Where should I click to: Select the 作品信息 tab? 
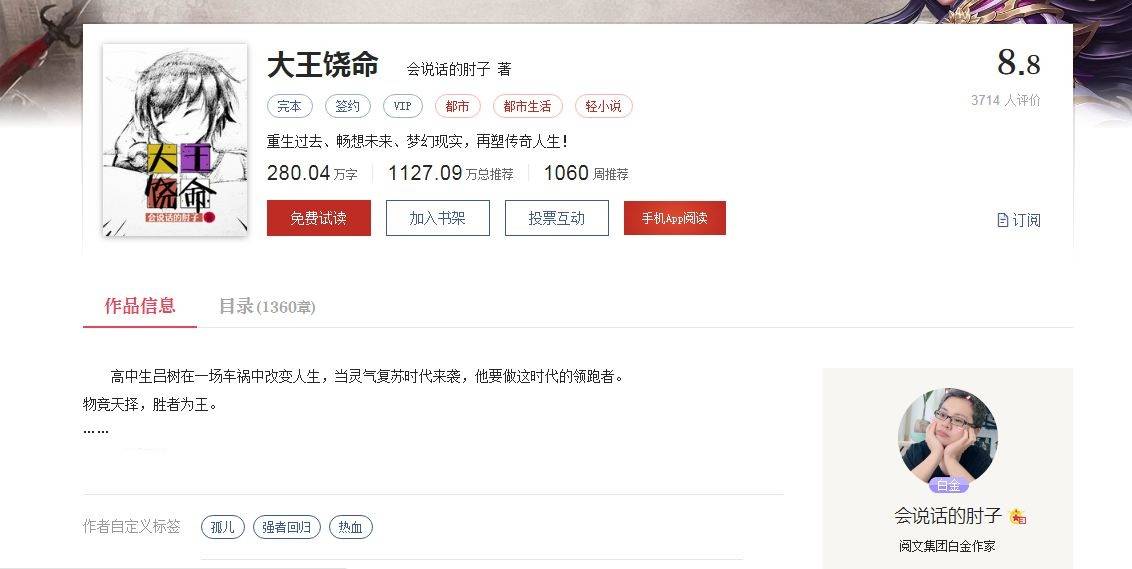(x=139, y=306)
